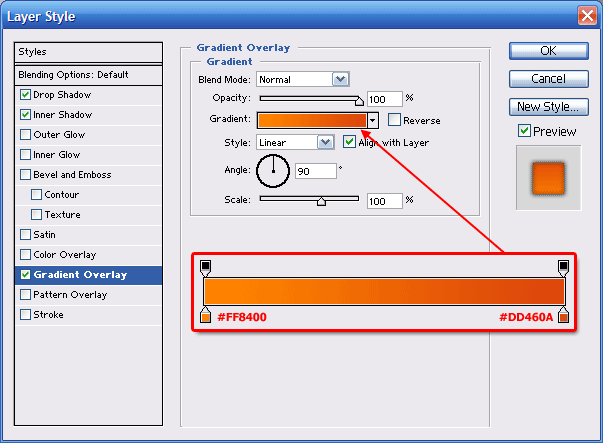
Task: Click the orange style preview thumbnail
Action: (x=547, y=178)
